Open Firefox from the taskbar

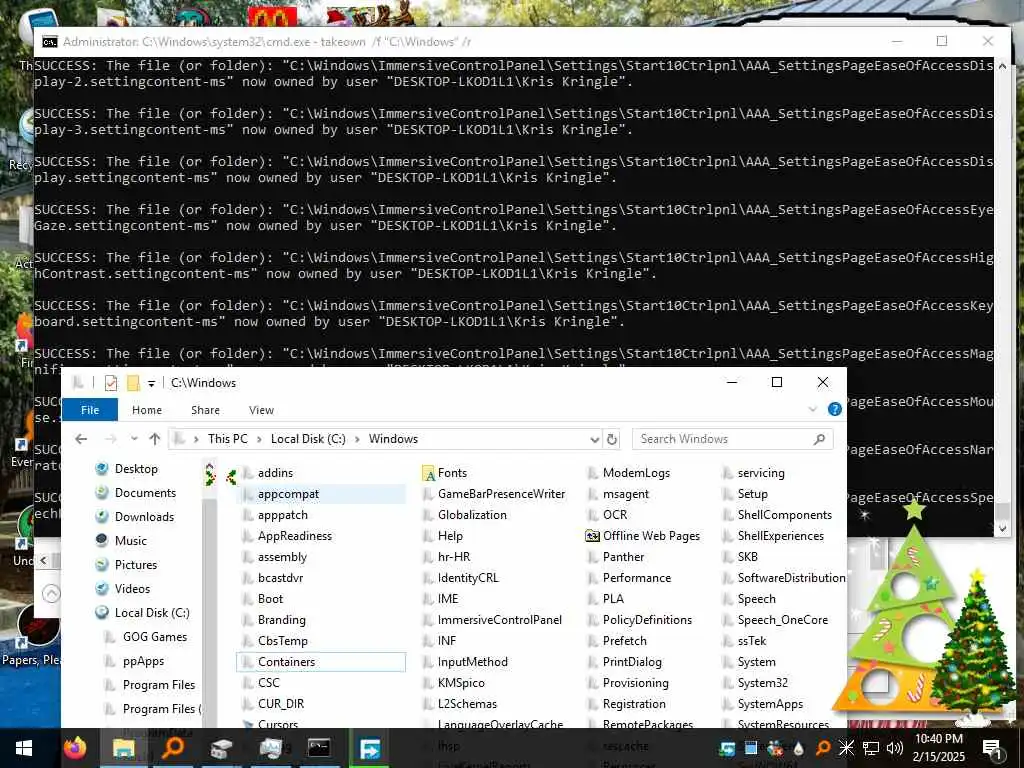tap(74, 748)
